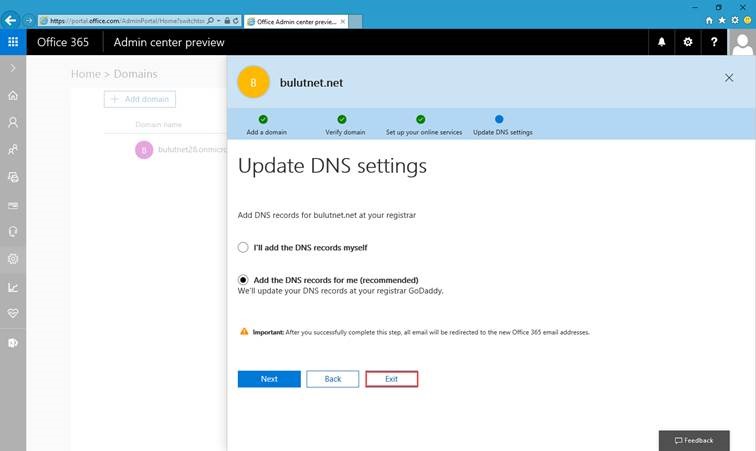The image size is (756, 451).
Task: Open the Users icon in sidebar
Action: coord(13,123)
